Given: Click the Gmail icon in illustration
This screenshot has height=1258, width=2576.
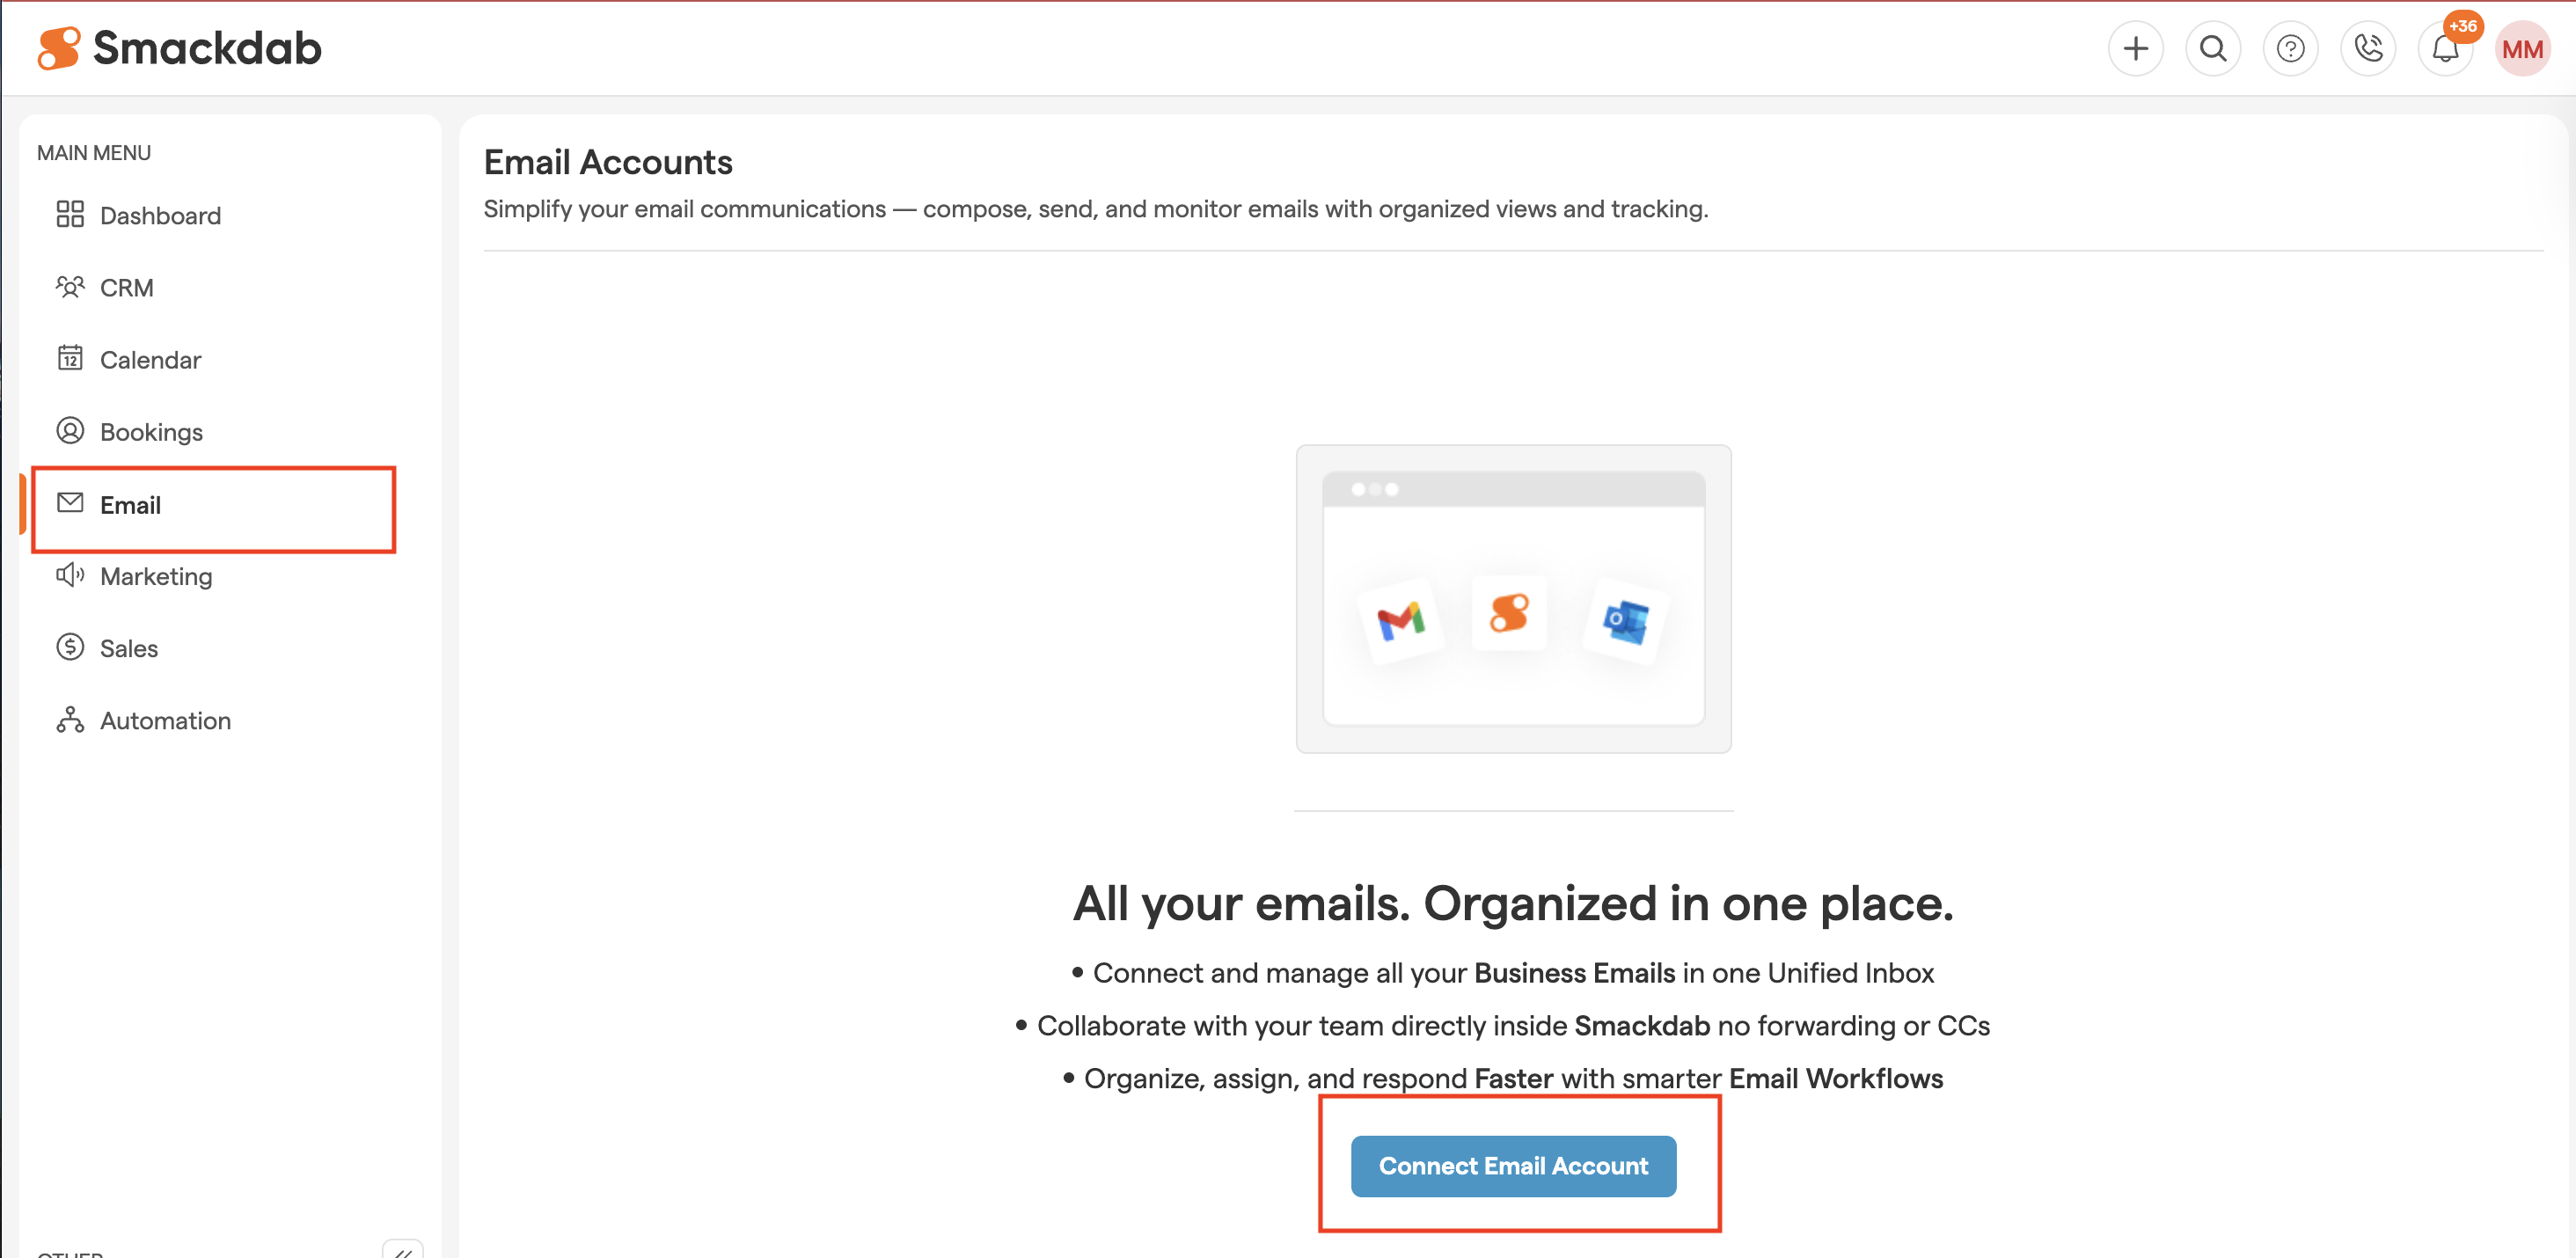Looking at the screenshot, I should 1400,620.
